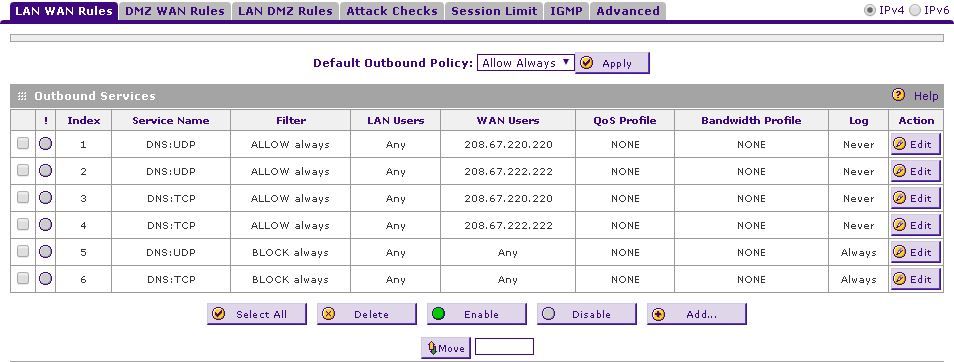Click the WAN Users column header
Screen dimensions: 954x362
[507, 120]
